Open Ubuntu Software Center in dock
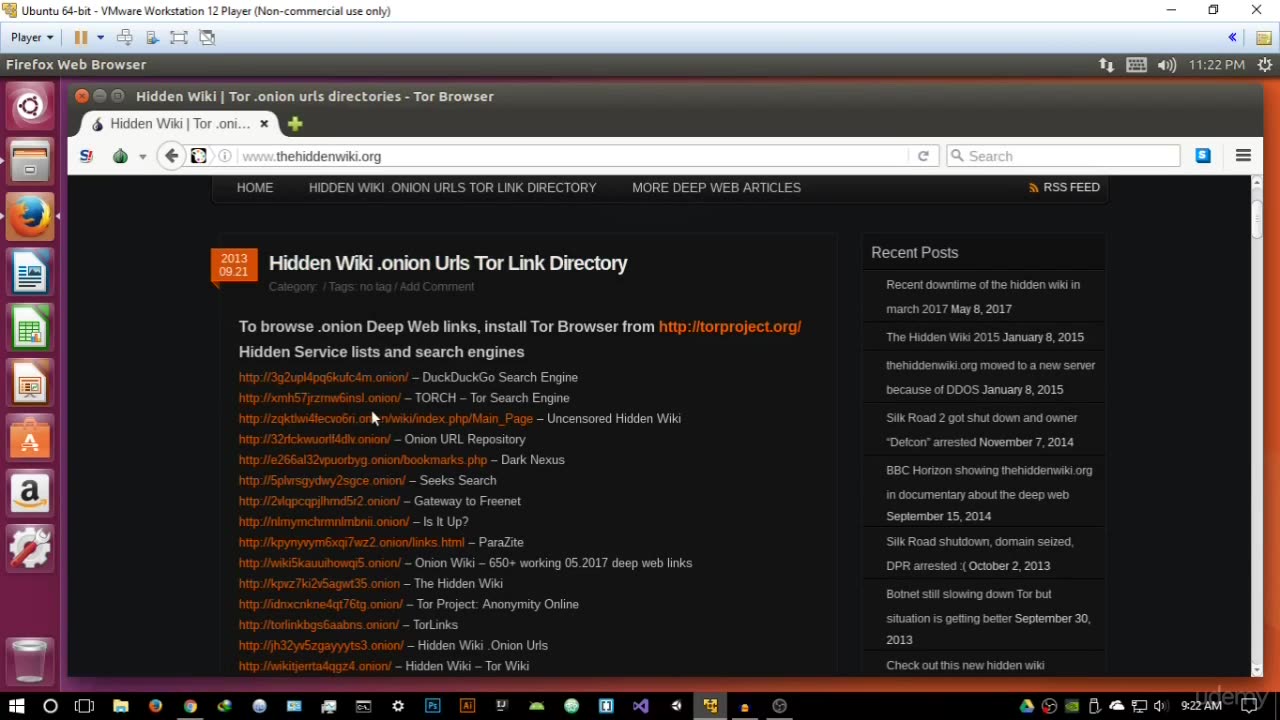 tap(30, 437)
